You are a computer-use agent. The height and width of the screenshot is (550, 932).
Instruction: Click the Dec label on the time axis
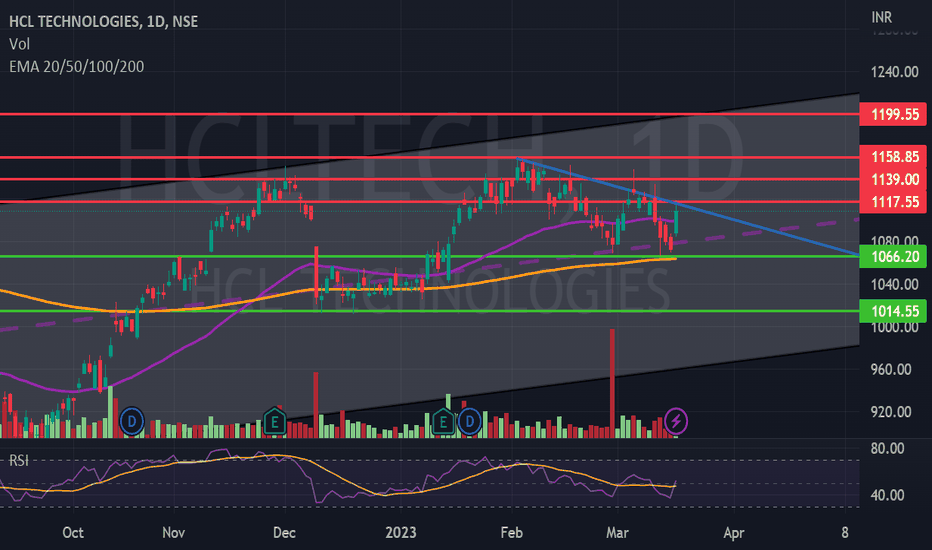284,533
